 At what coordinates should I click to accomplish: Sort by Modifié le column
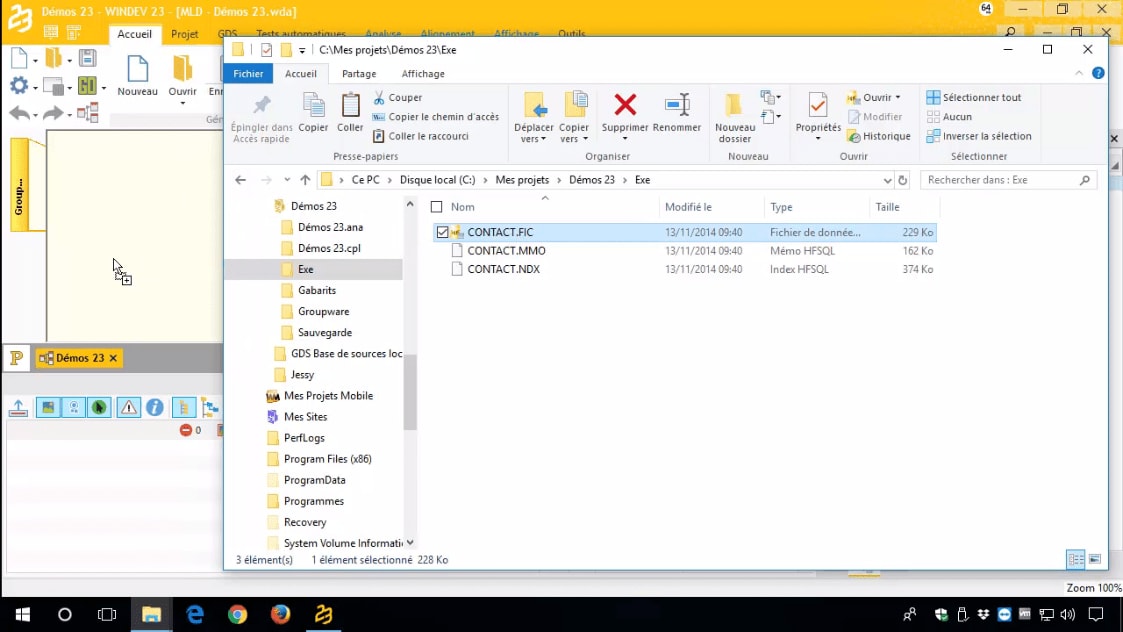(x=688, y=207)
